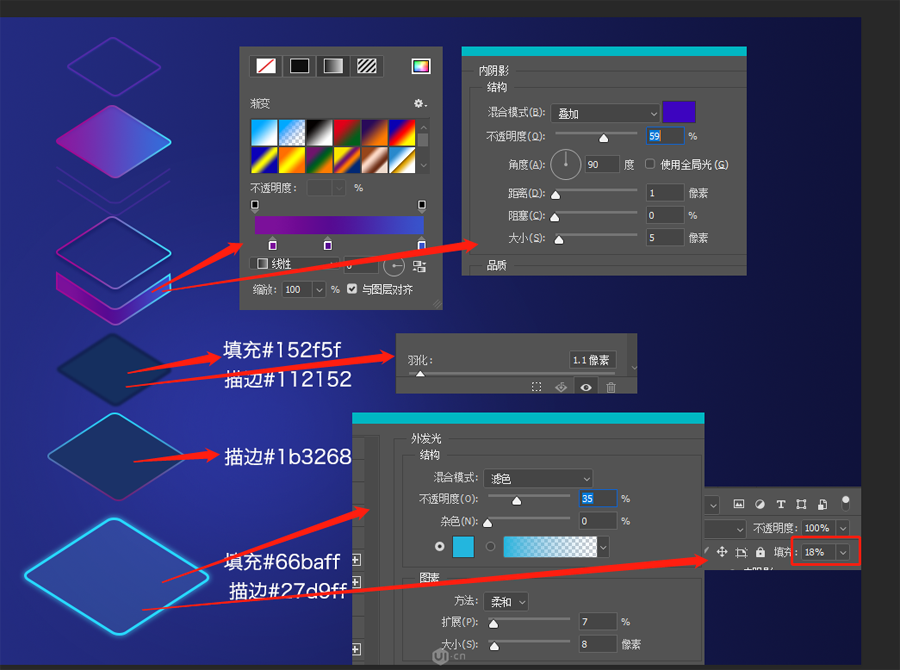The width and height of the screenshot is (900, 670).
Task: Click the trash icon beside the feather bar
Action: (611, 387)
